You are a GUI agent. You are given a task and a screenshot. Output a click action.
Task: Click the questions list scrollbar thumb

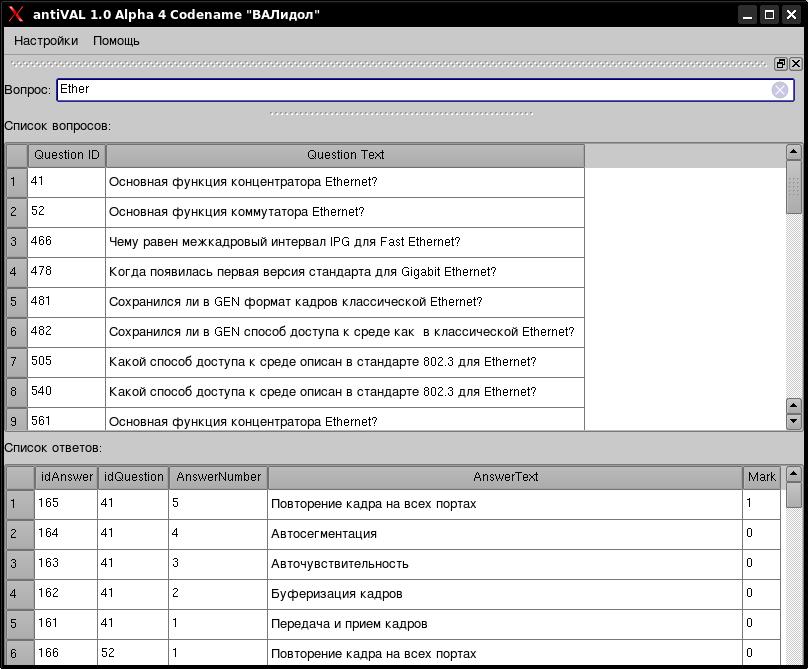click(794, 187)
